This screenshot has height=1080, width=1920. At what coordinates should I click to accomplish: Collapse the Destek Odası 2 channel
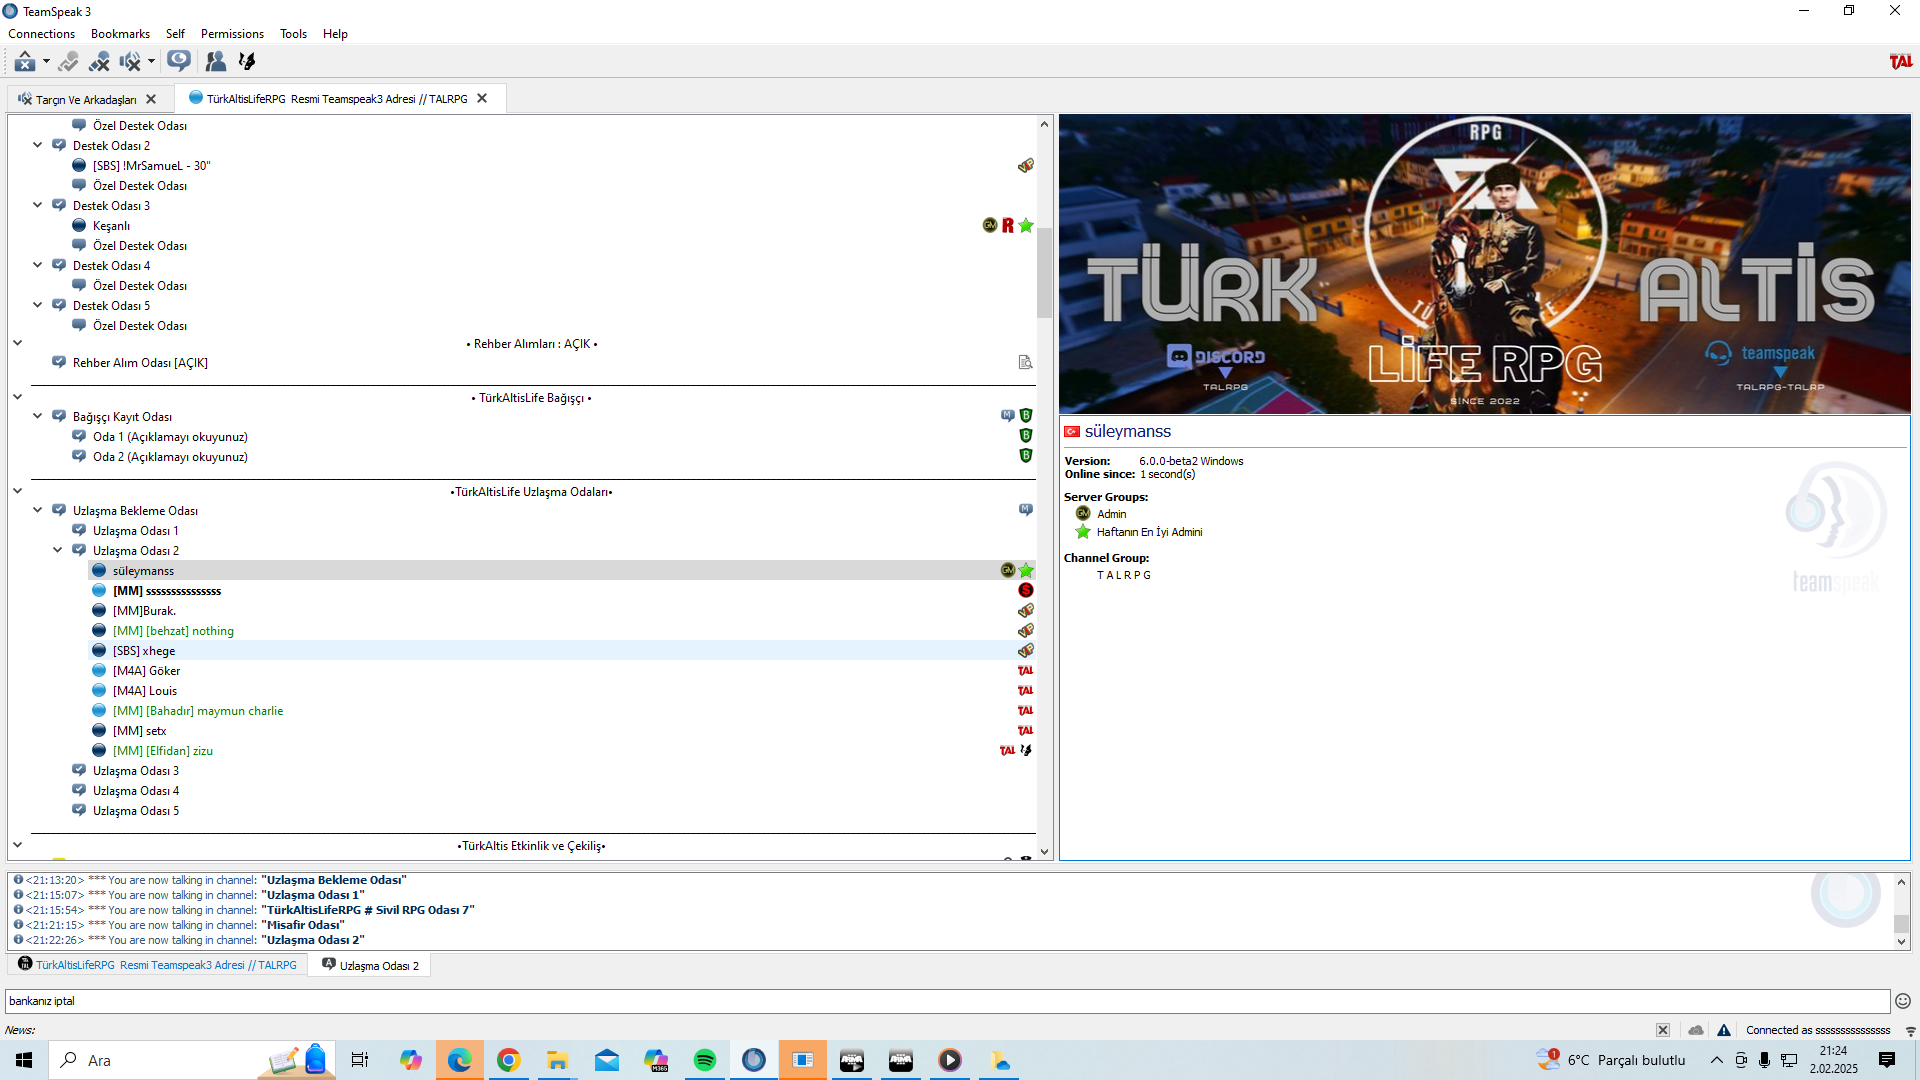click(x=37, y=146)
